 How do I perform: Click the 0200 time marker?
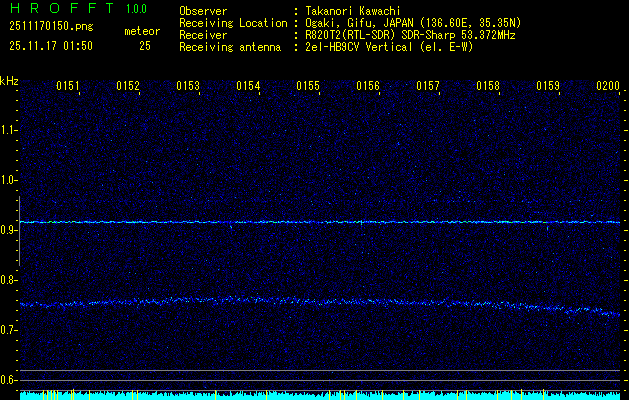608,87
